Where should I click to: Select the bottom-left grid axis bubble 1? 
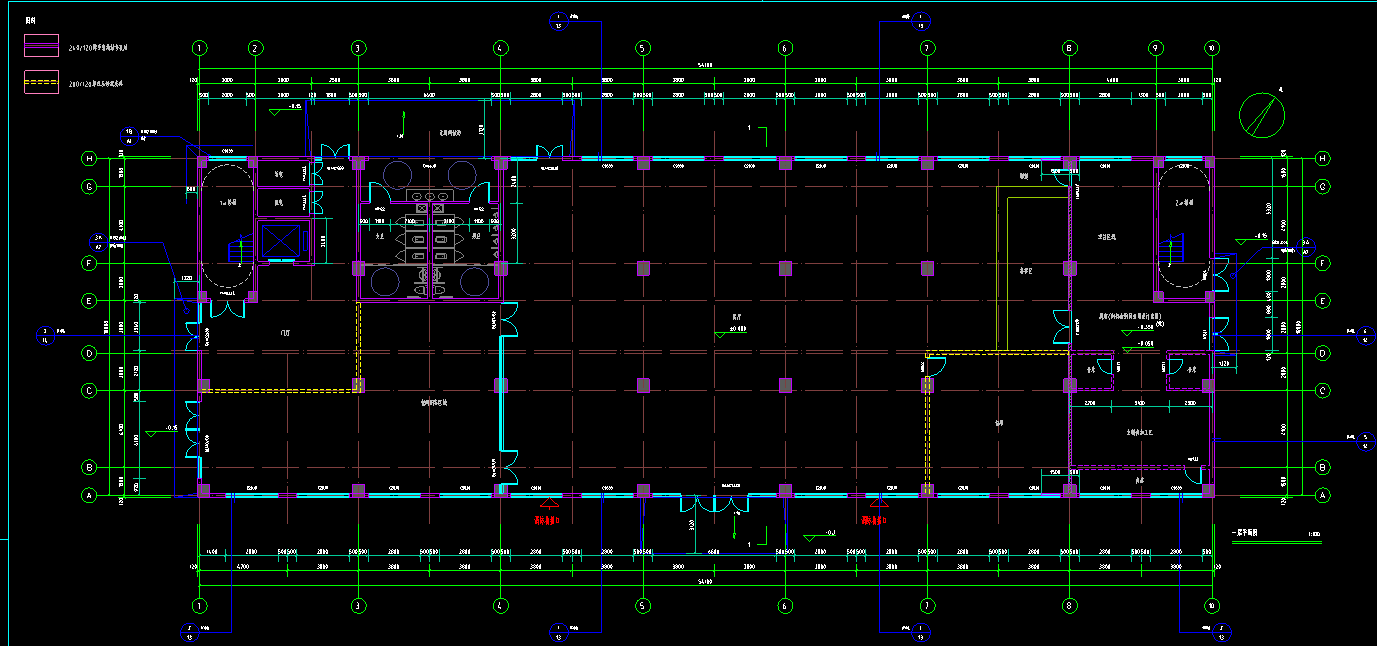[x=200, y=605]
